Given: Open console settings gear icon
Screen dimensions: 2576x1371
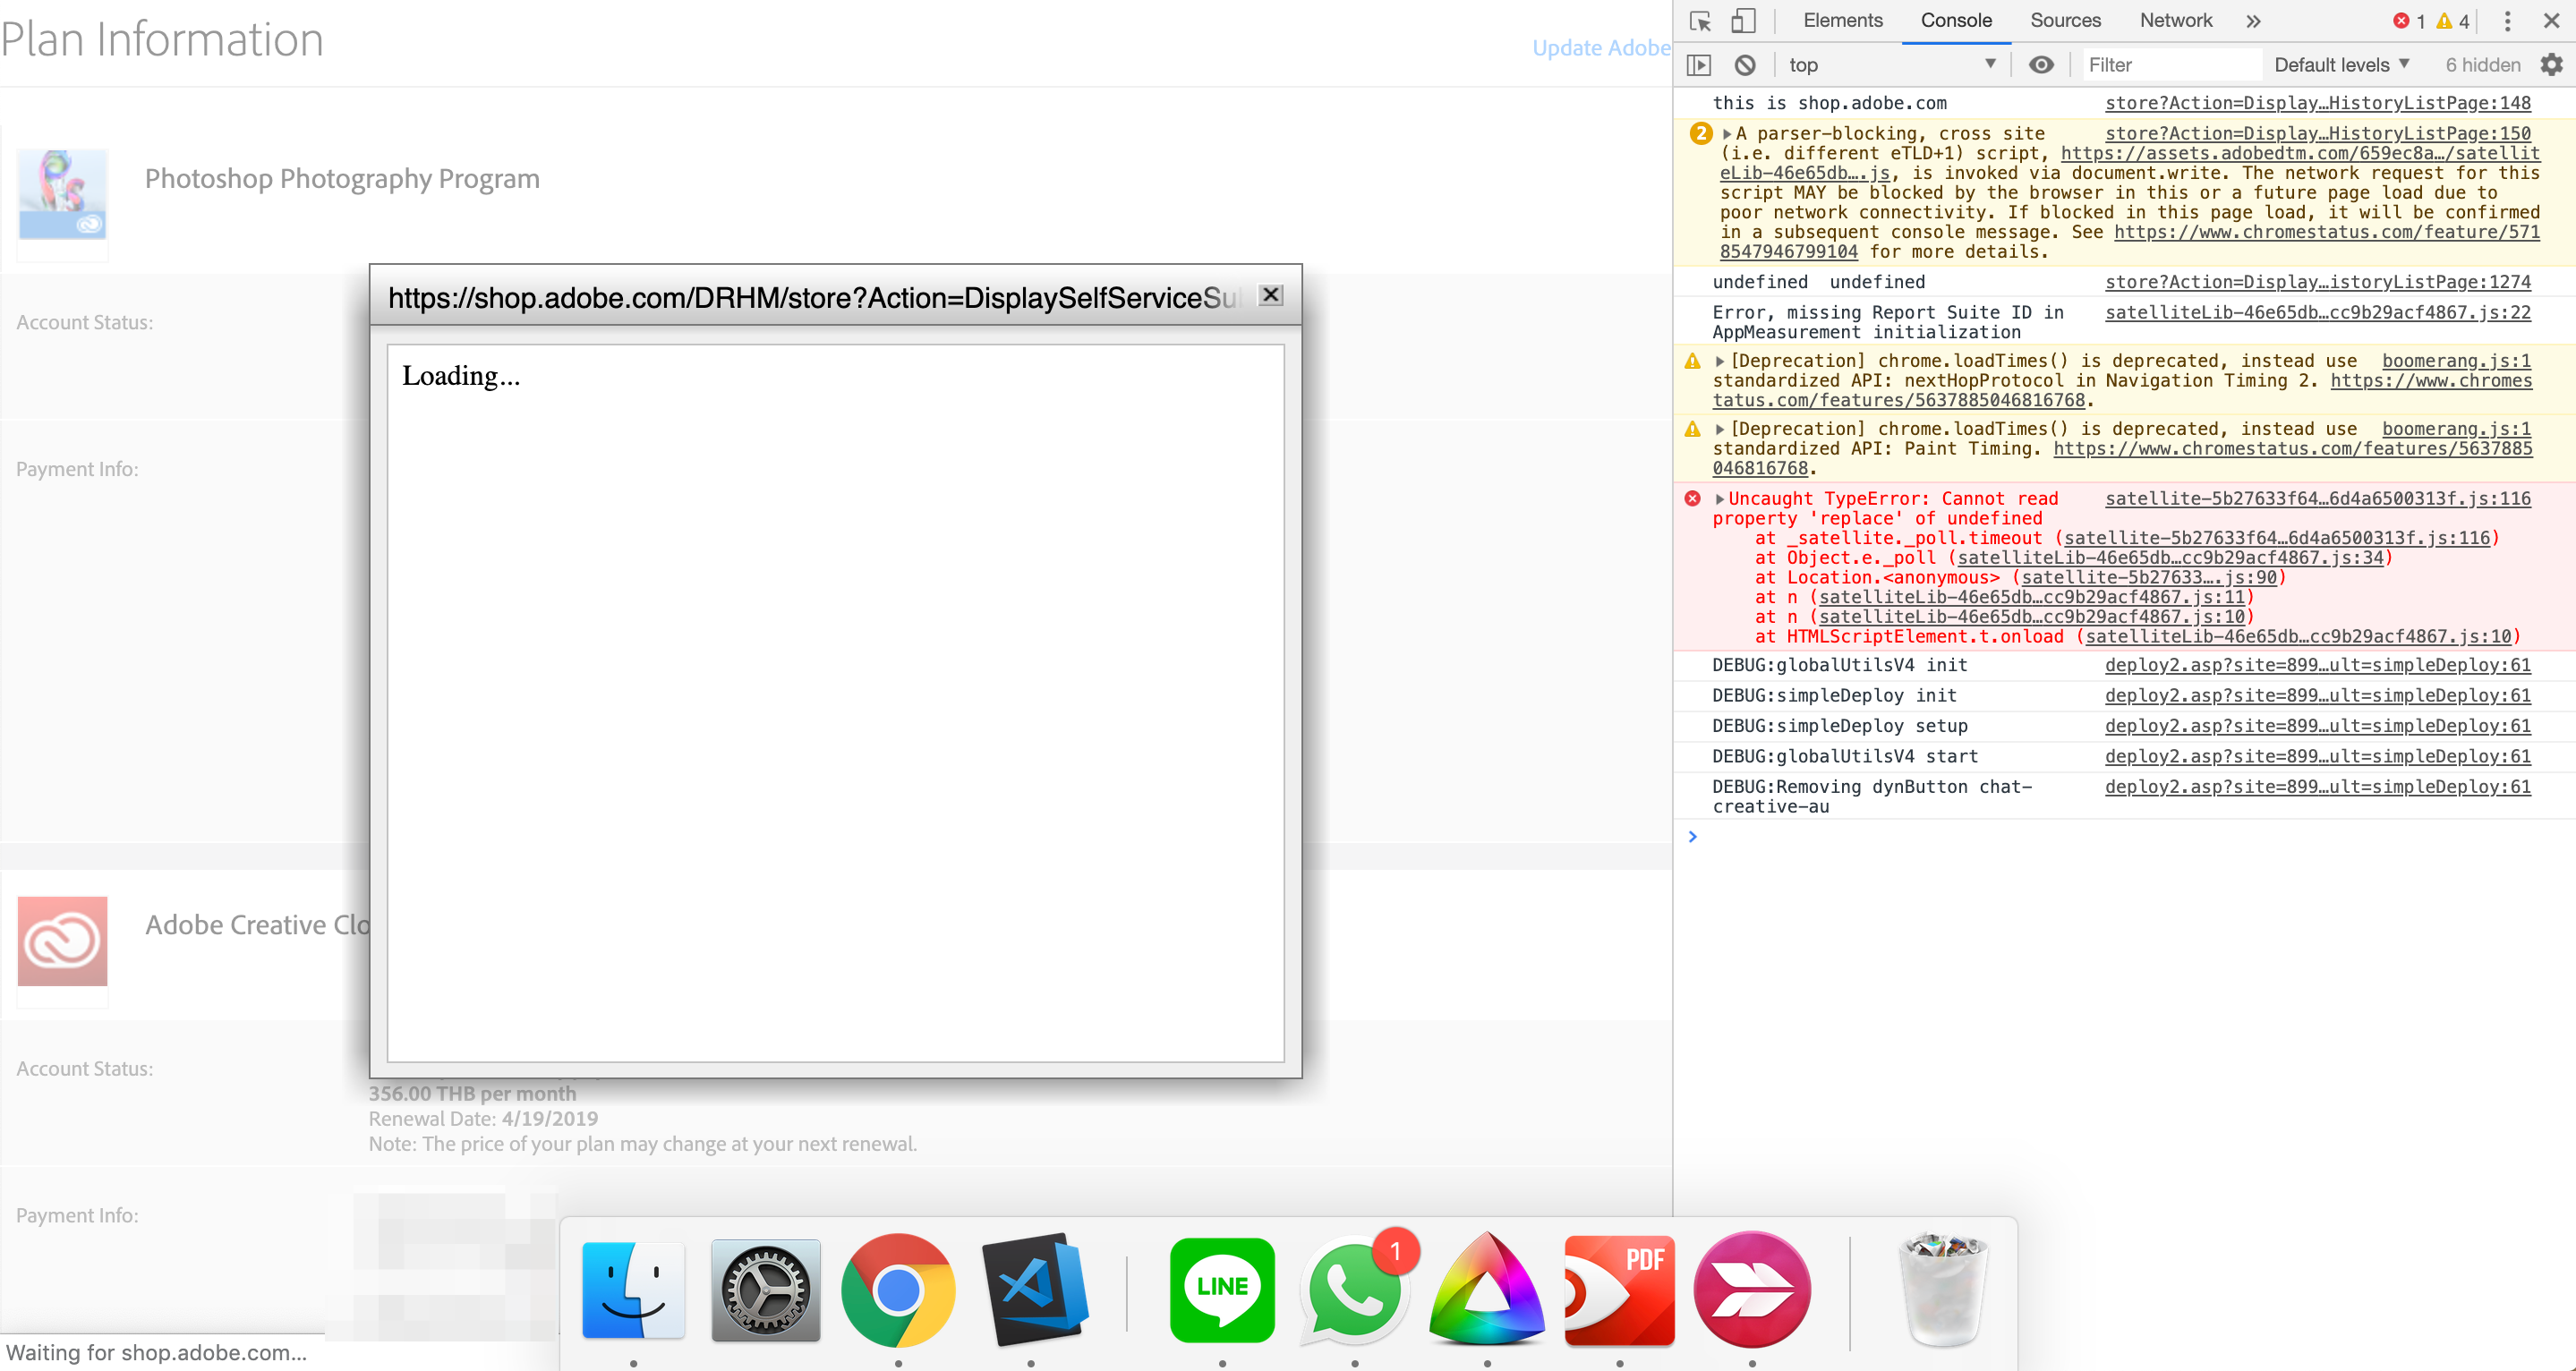Looking at the screenshot, I should 2551,65.
